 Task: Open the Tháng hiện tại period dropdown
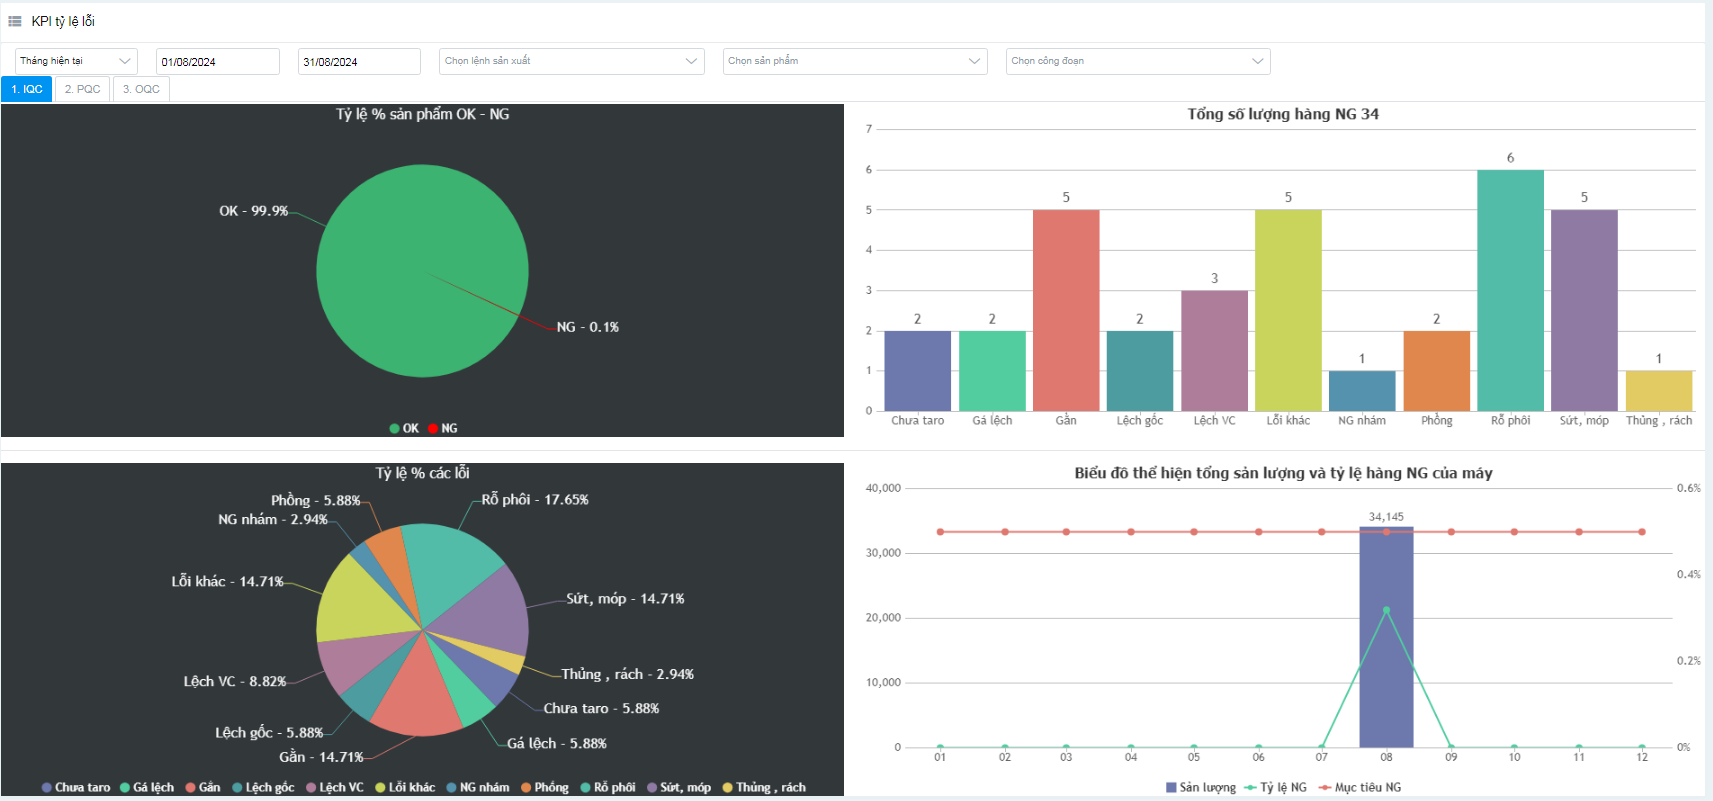coord(76,61)
